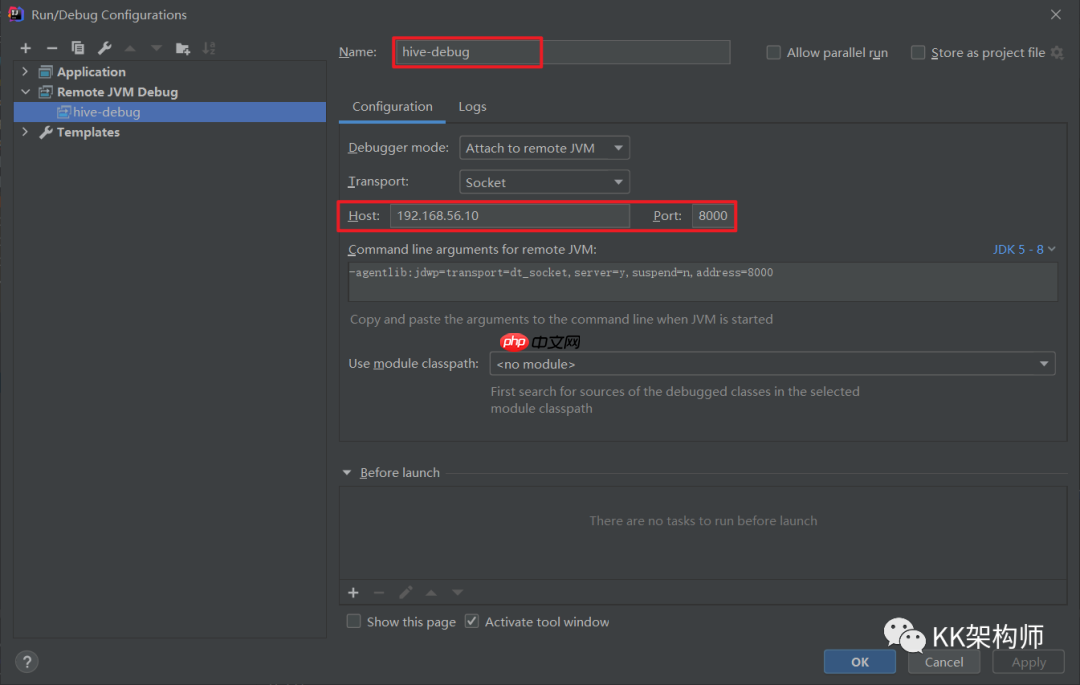This screenshot has height=685, width=1080.
Task: Click the Host input field
Action: pos(510,216)
